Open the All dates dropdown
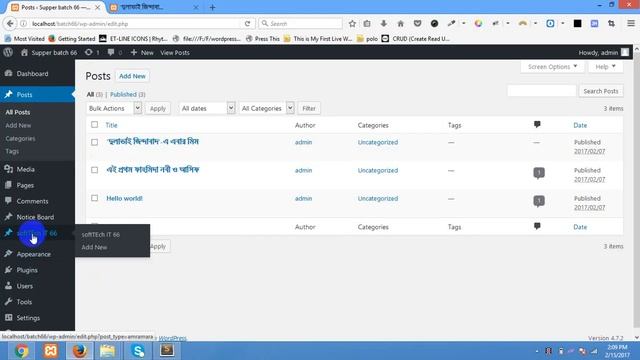Screen dimensions: 640x360 207,108
